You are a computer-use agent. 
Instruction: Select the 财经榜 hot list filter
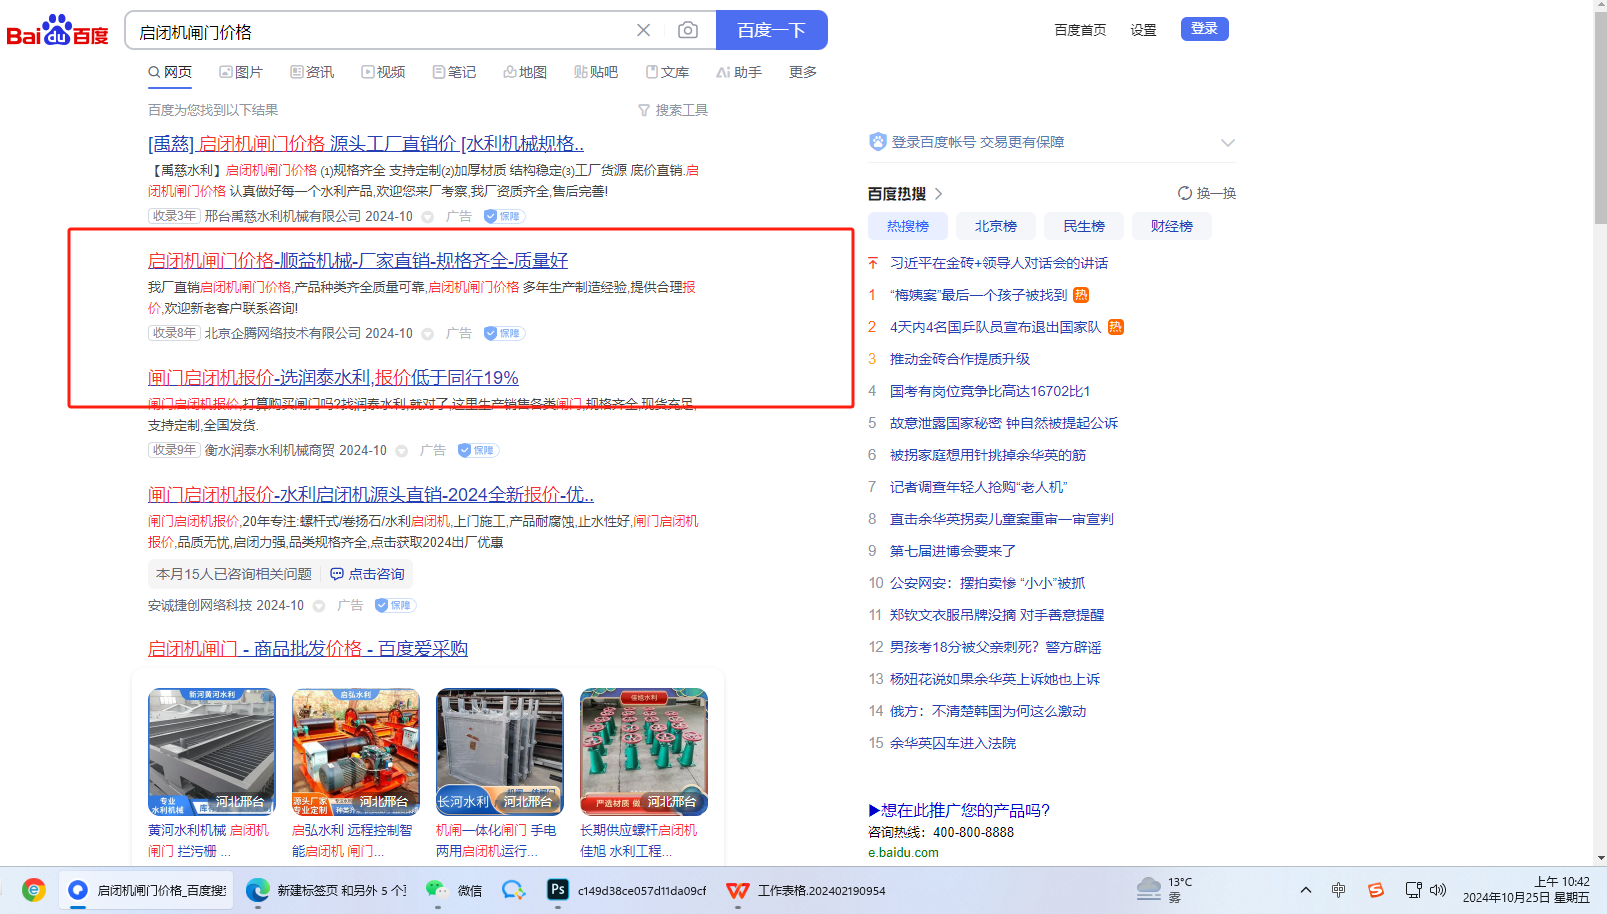(1171, 226)
